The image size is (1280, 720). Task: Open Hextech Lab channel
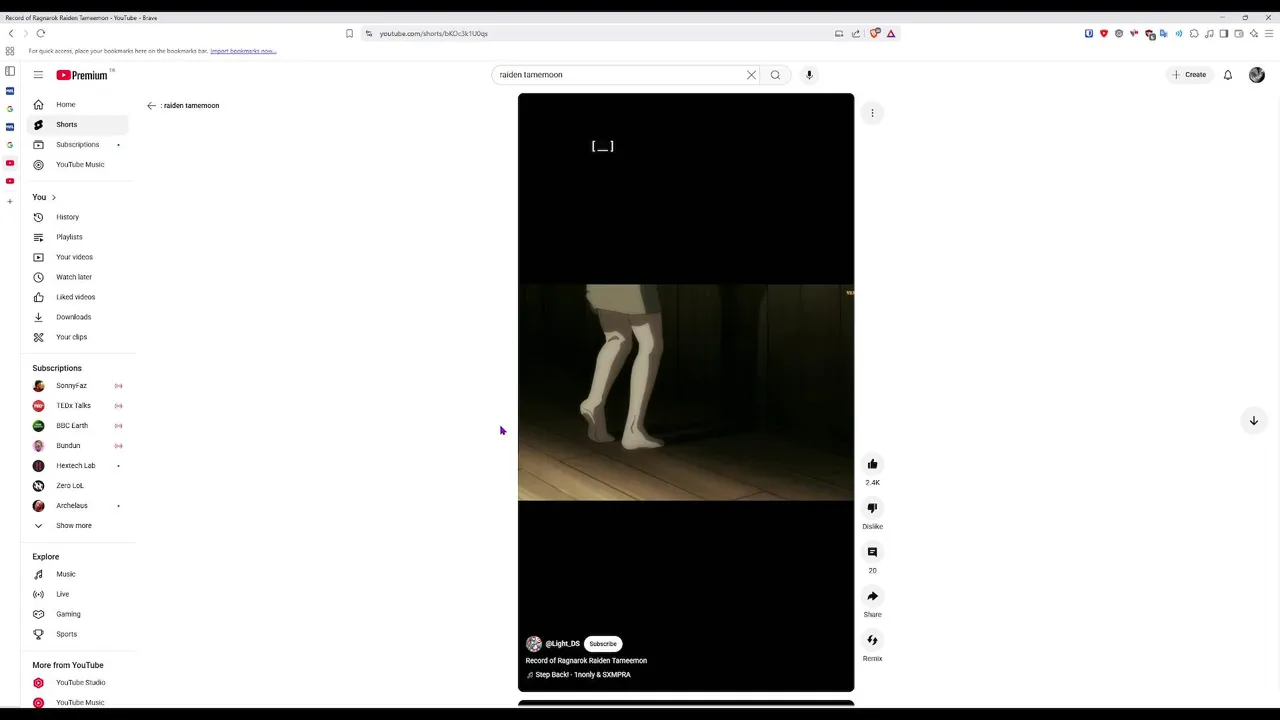coord(78,465)
